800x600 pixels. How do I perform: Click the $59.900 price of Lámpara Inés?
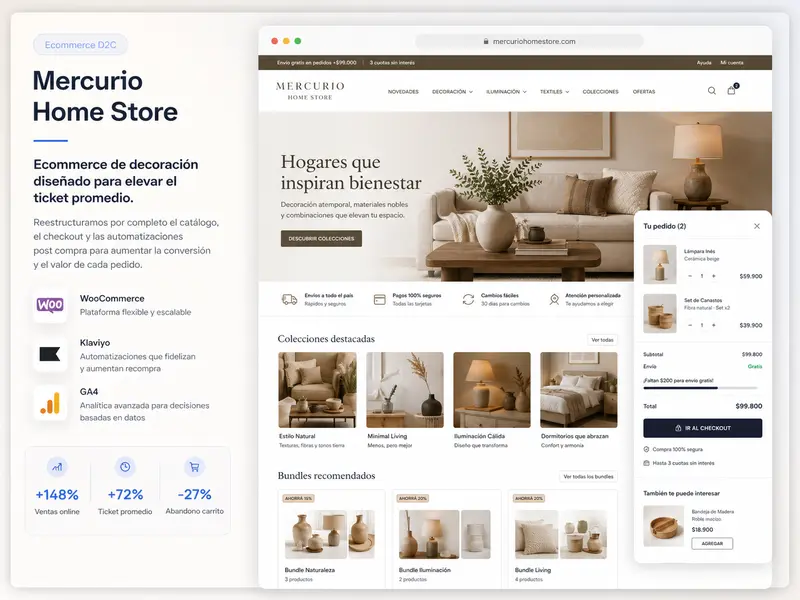point(751,276)
